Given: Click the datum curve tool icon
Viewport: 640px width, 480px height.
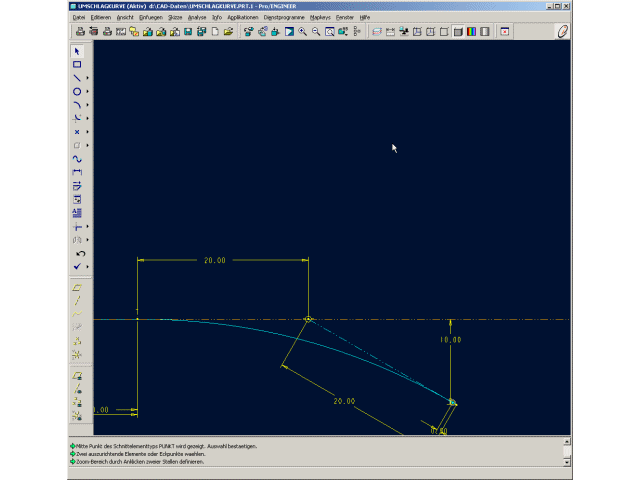Looking at the screenshot, I should pos(77,314).
